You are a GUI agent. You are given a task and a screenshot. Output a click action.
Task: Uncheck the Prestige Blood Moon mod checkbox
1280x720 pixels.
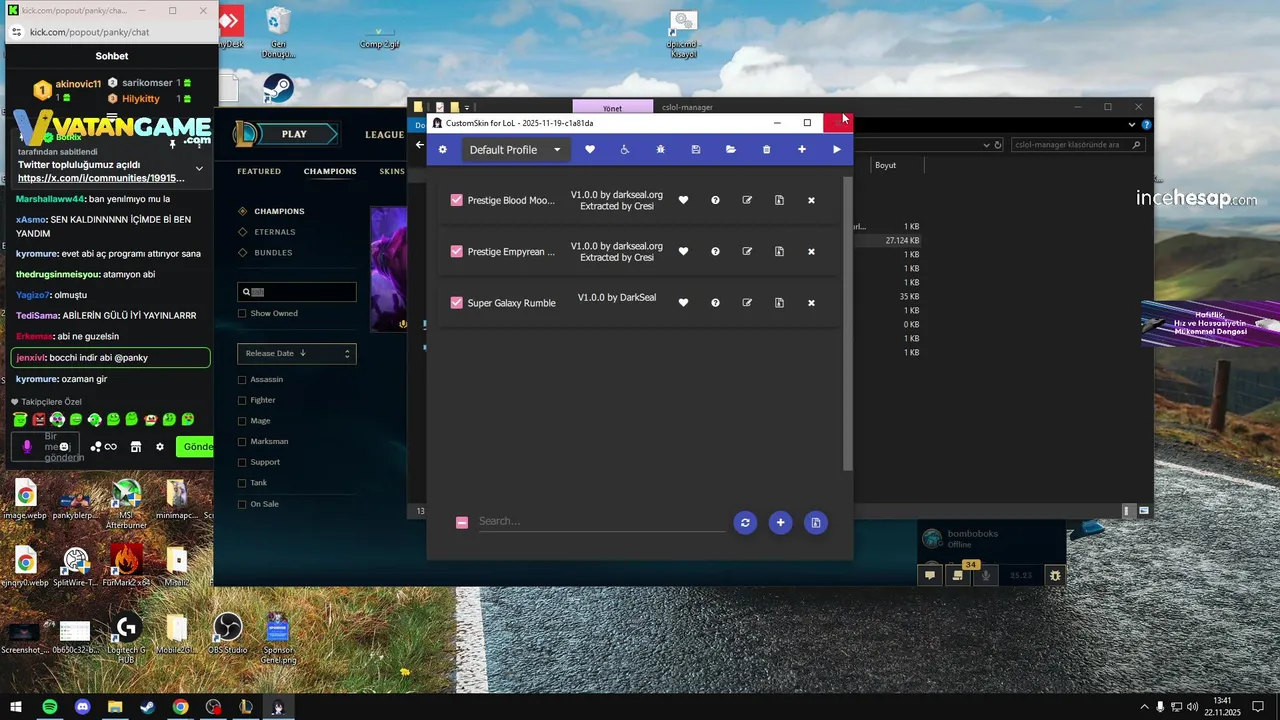pos(457,200)
